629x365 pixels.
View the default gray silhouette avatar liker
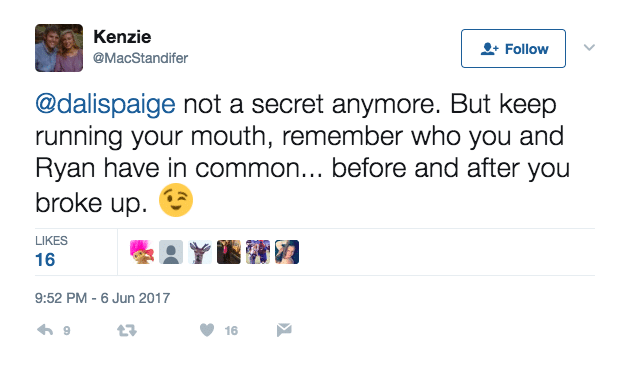click(x=171, y=252)
